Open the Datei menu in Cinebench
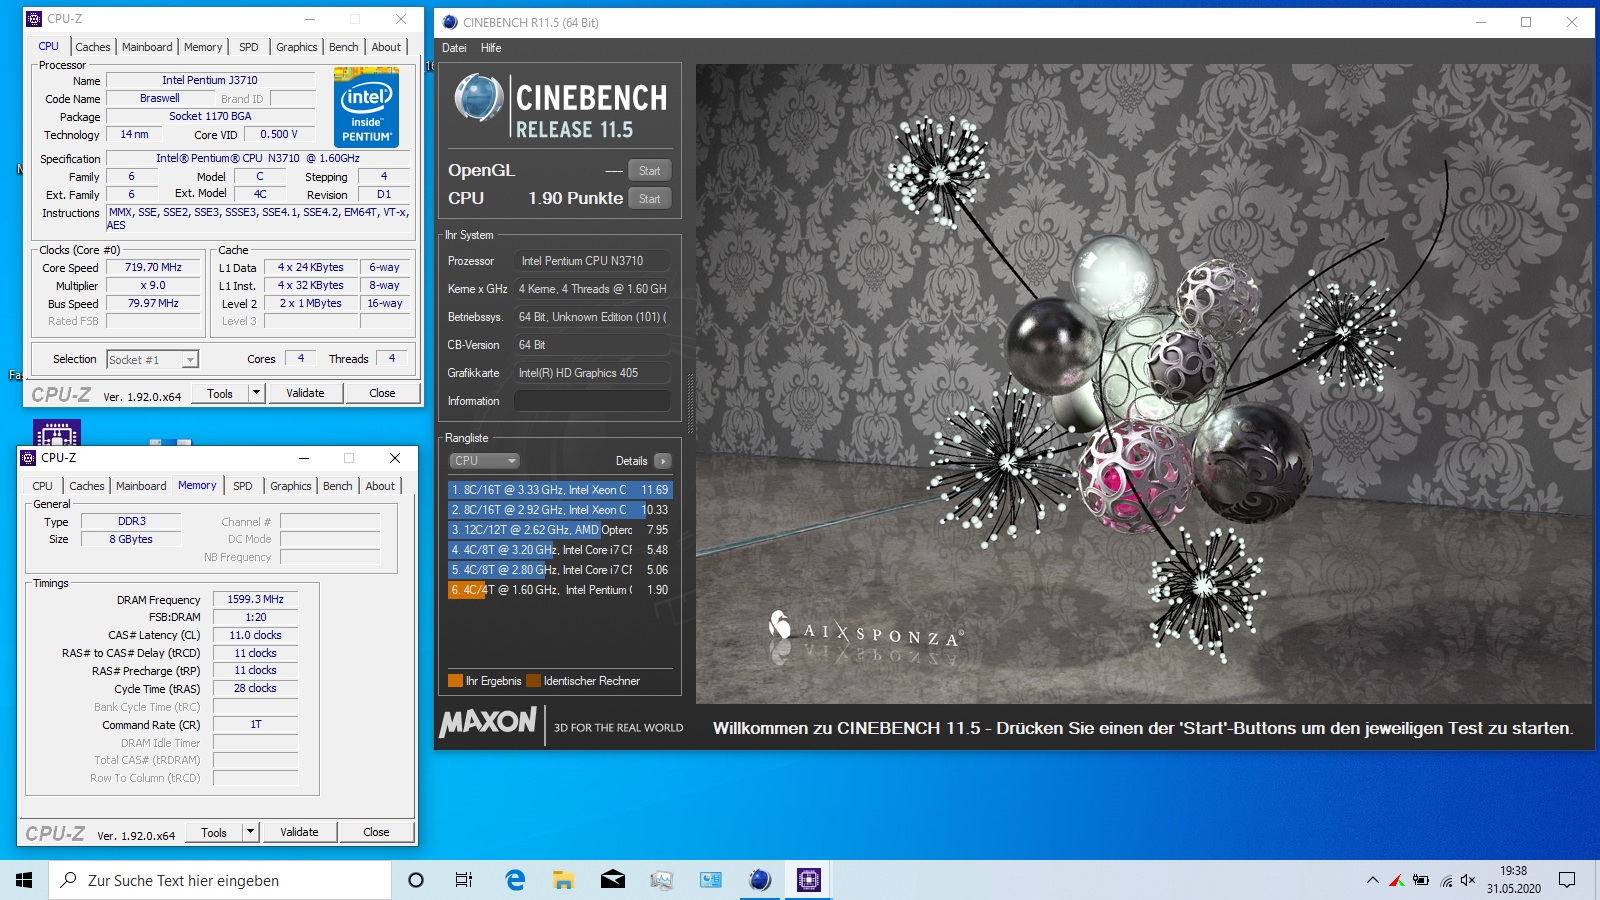 pyautogui.click(x=454, y=48)
